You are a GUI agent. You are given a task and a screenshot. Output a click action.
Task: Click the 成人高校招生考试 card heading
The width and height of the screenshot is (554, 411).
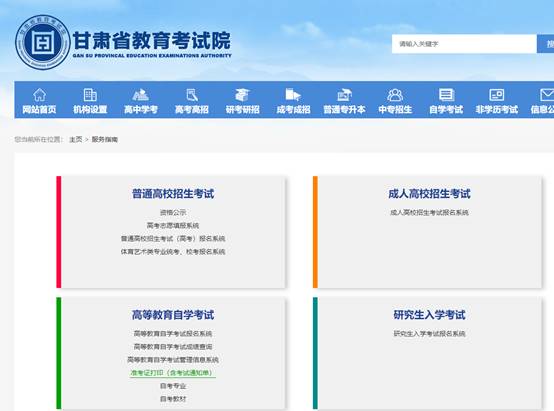pos(429,194)
